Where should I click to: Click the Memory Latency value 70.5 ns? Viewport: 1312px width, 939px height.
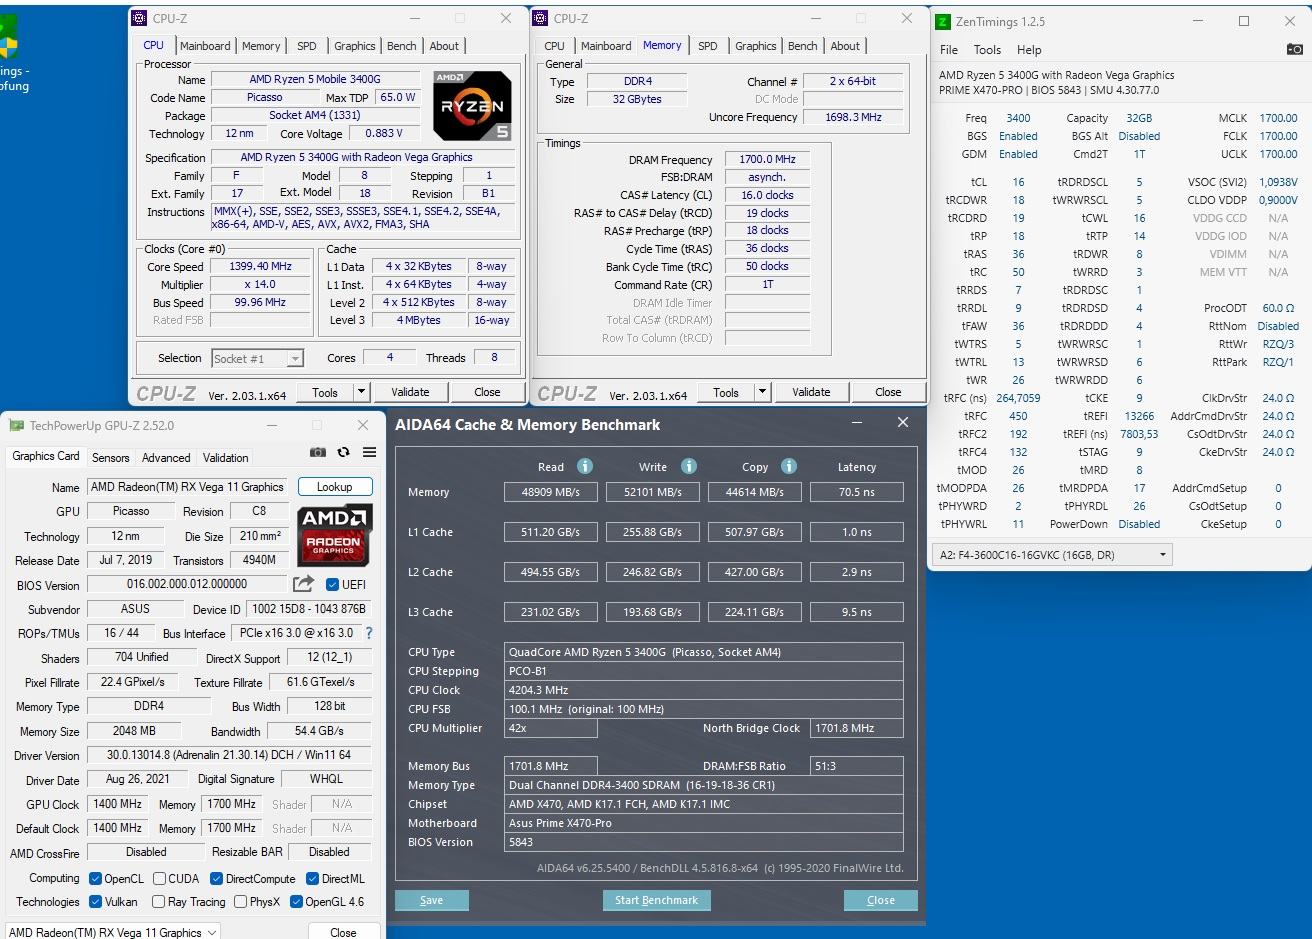click(x=857, y=492)
